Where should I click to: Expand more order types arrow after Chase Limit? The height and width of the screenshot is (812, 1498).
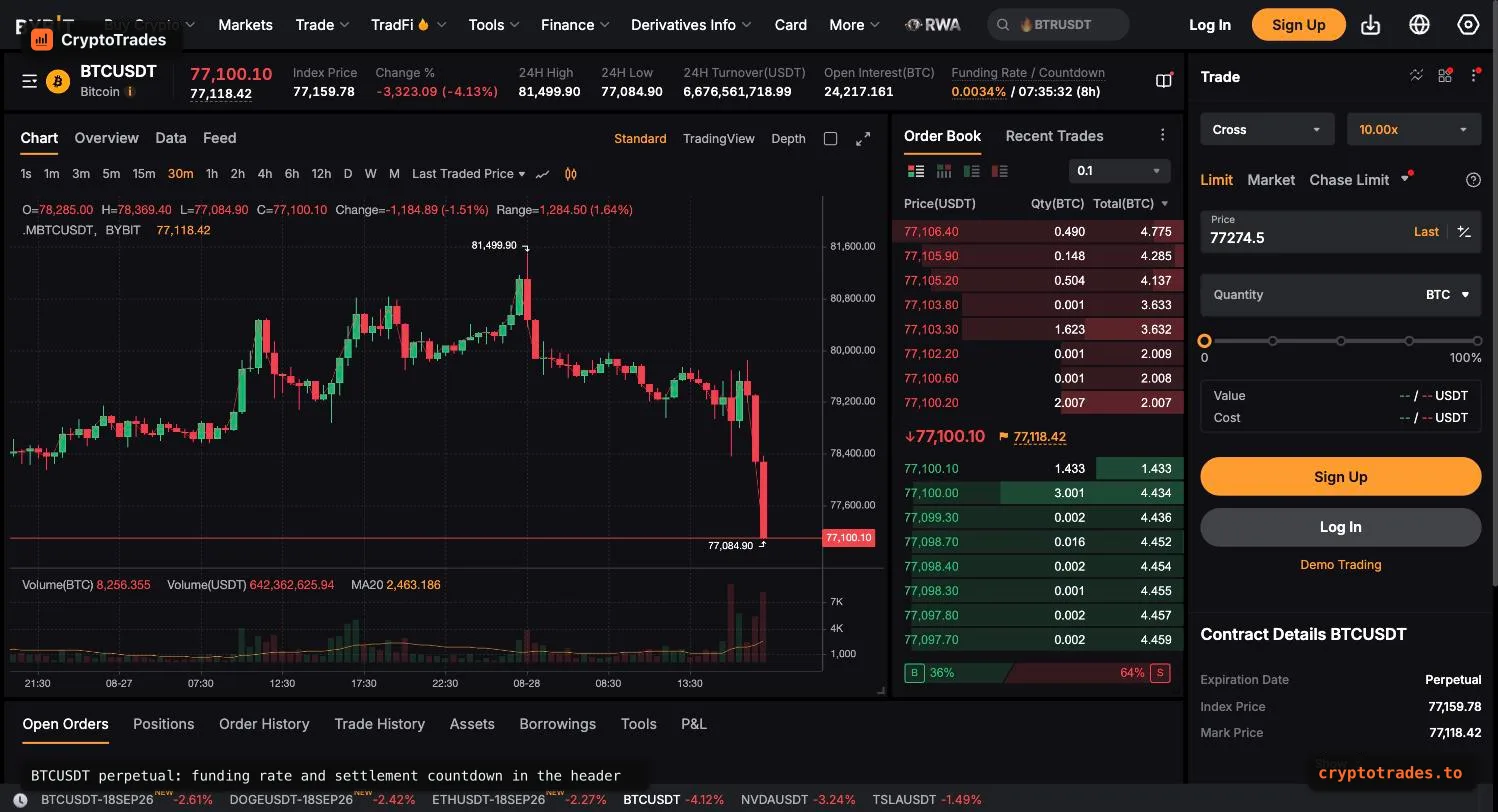1405,180
